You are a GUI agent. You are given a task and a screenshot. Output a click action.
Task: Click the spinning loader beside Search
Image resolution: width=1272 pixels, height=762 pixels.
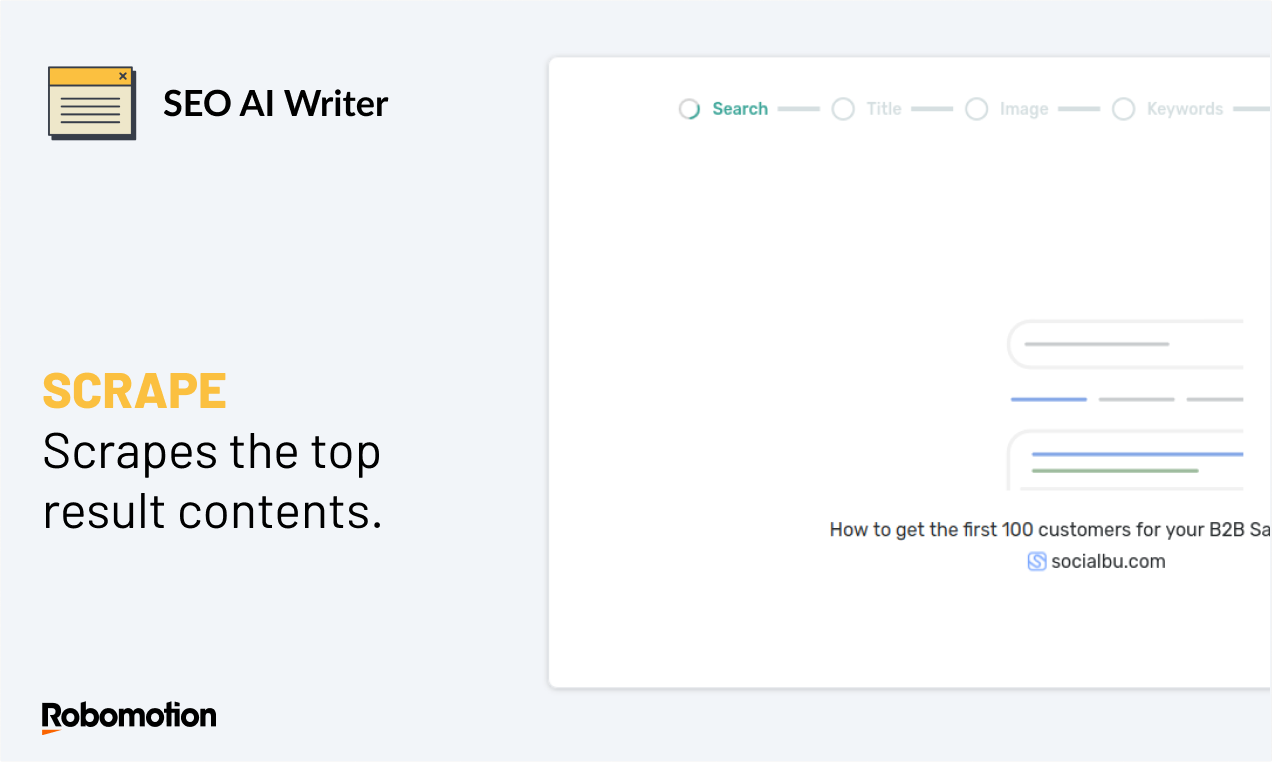(689, 109)
